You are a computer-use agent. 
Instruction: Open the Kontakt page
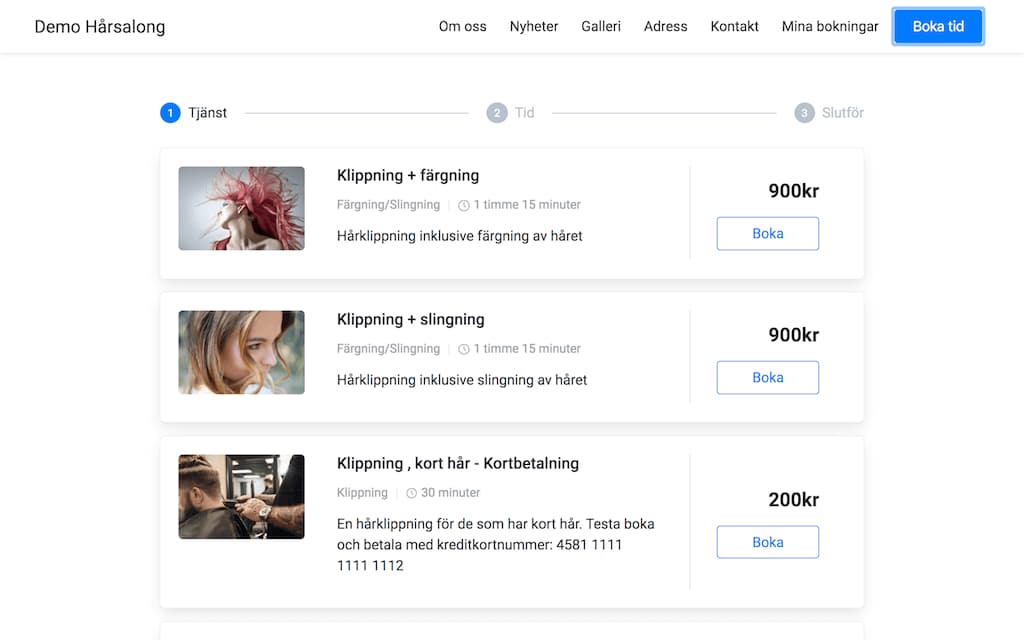(x=734, y=27)
